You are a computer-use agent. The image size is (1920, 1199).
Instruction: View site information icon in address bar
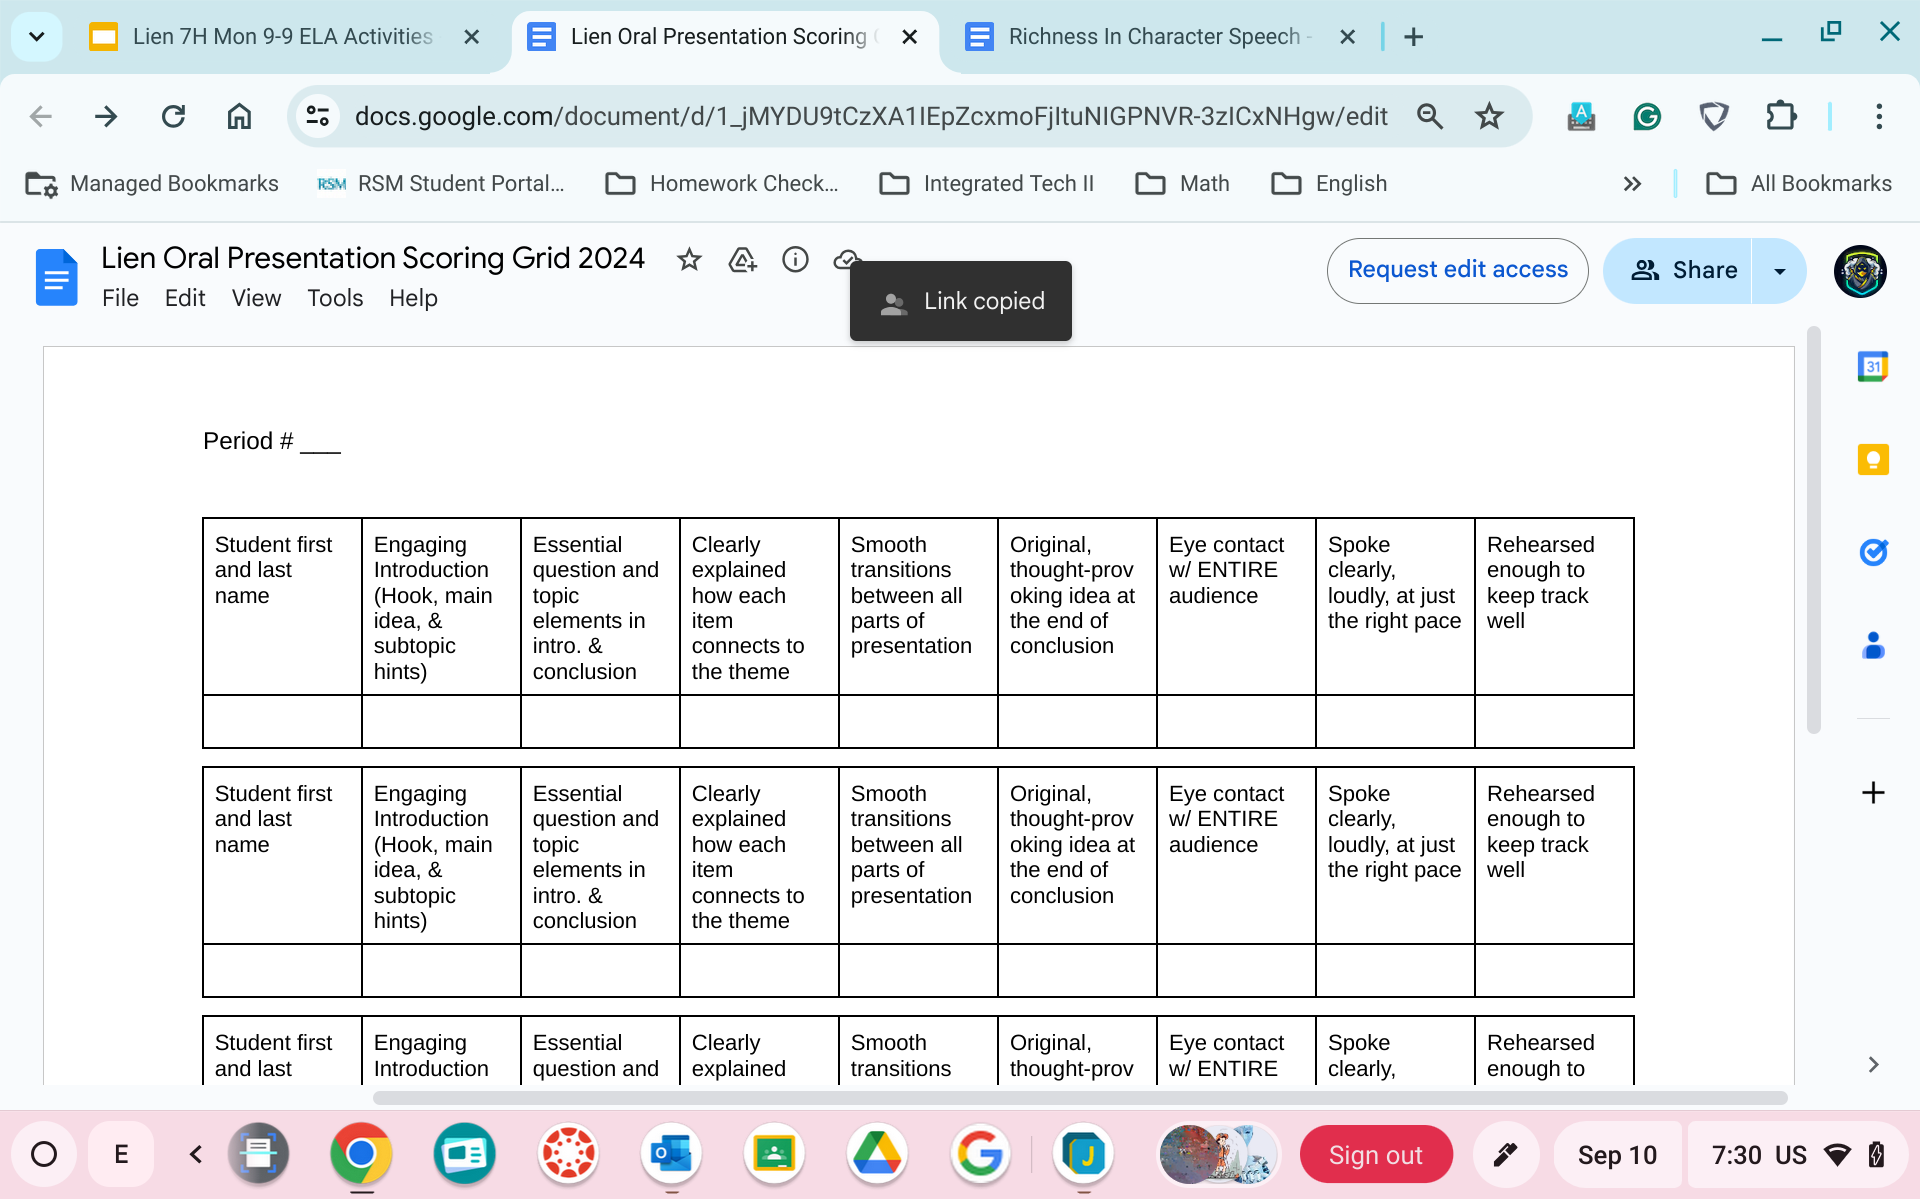click(318, 116)
